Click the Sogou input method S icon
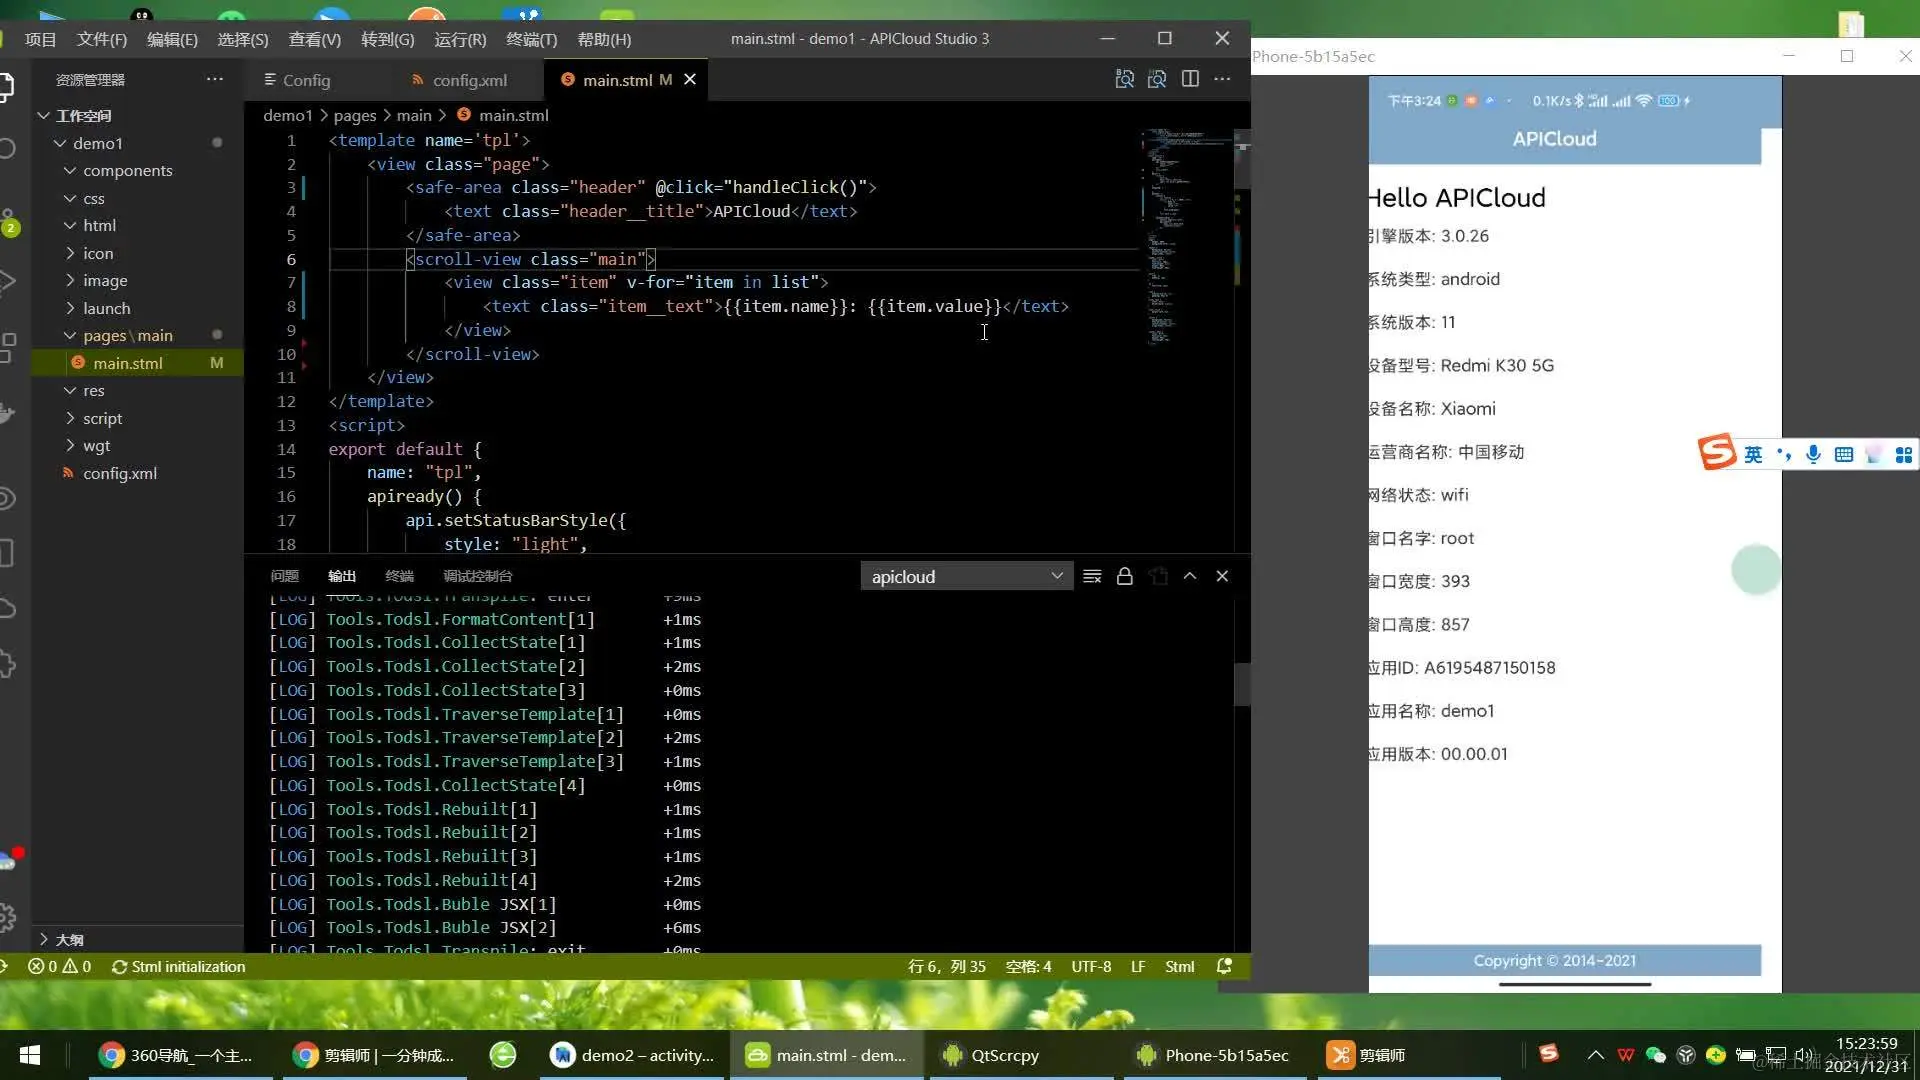1920x1080 pixels. tap(1717, 453)
